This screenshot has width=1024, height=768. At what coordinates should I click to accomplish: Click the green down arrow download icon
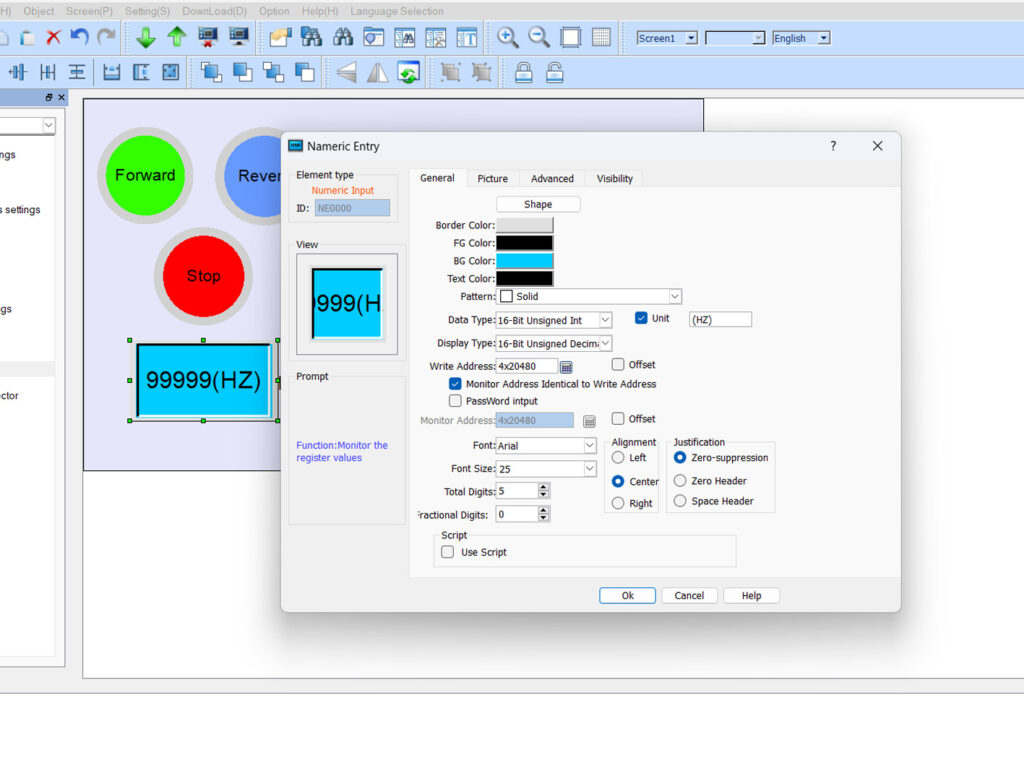pos(146,38)
